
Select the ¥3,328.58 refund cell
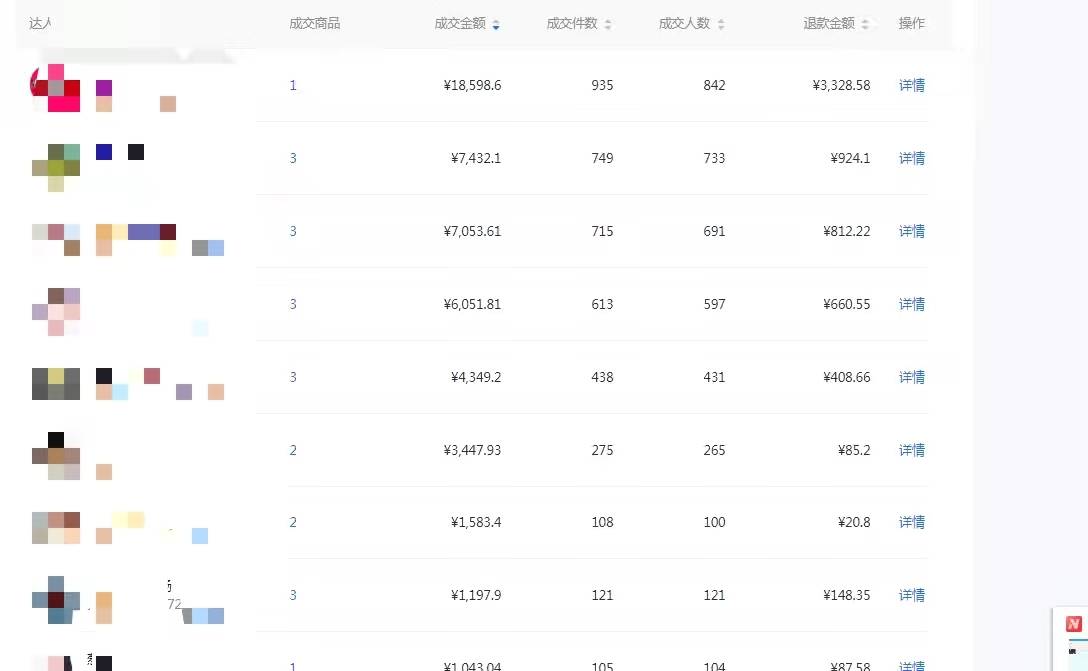[x=841, y=85]
